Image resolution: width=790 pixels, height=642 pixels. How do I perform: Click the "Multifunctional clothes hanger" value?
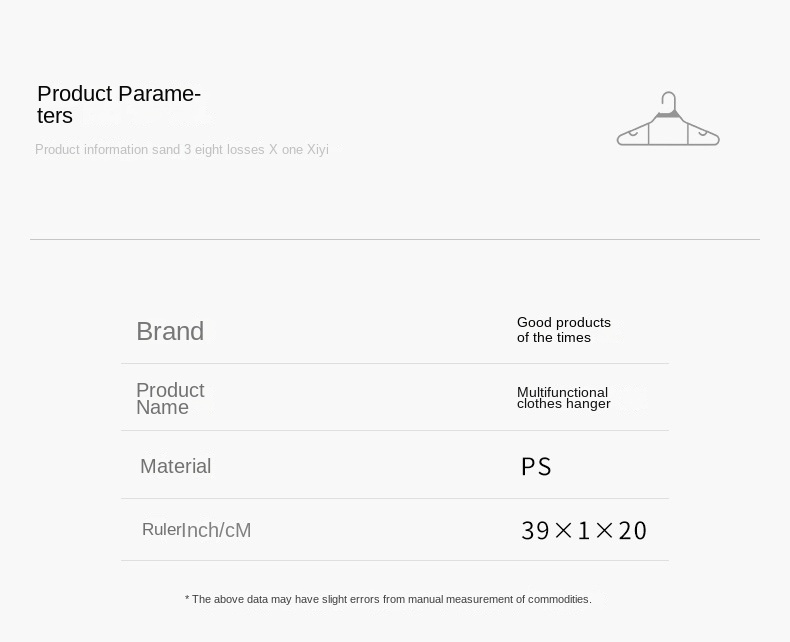coord(563,398)
